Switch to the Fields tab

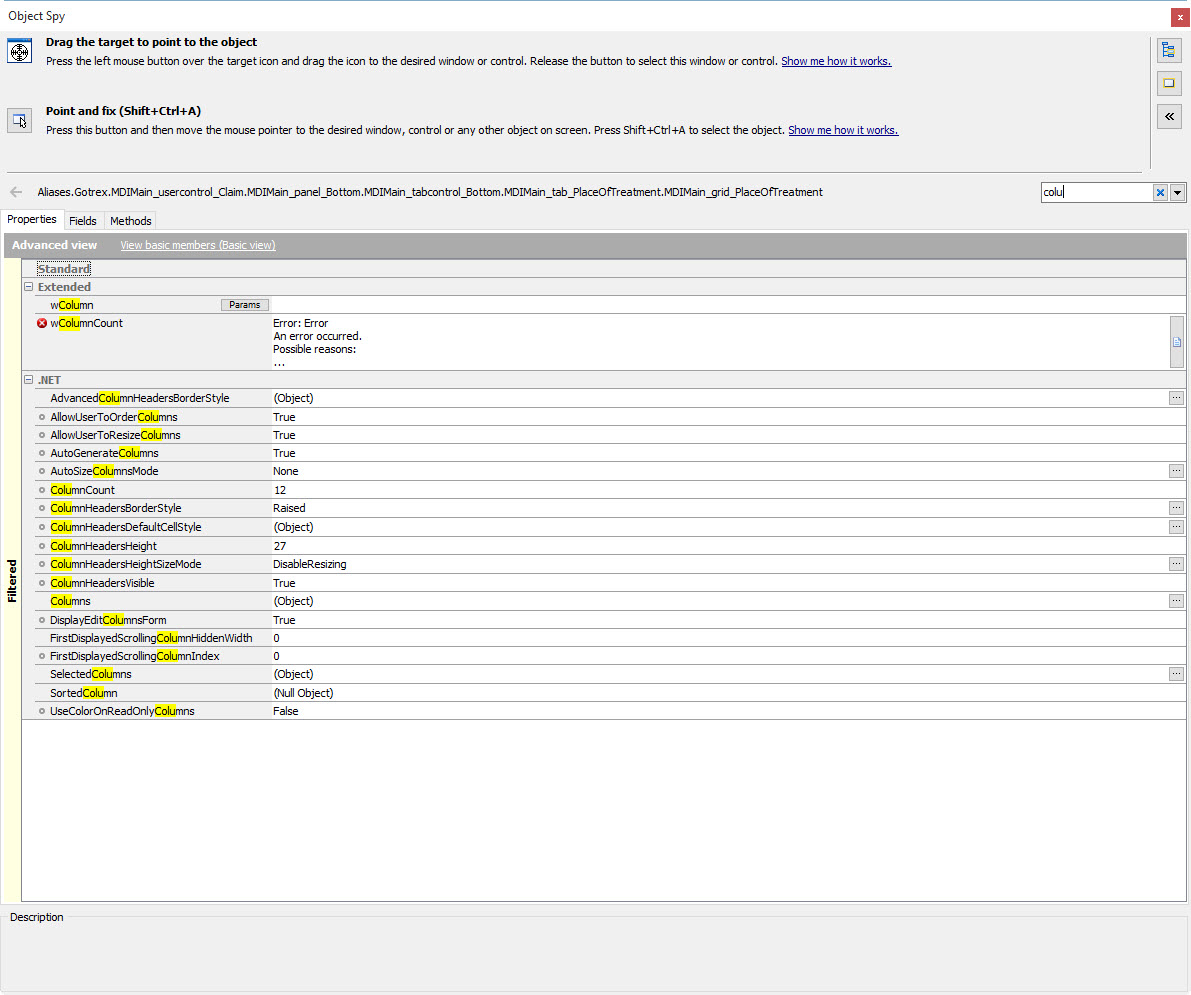point(83,221)
